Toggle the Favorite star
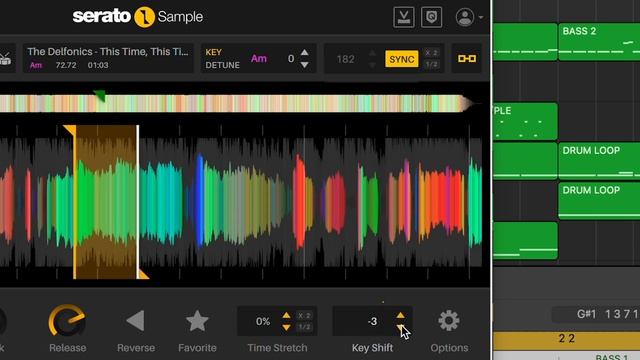The height and width of the screenshot is (360, 640). (x=197, y=320)
